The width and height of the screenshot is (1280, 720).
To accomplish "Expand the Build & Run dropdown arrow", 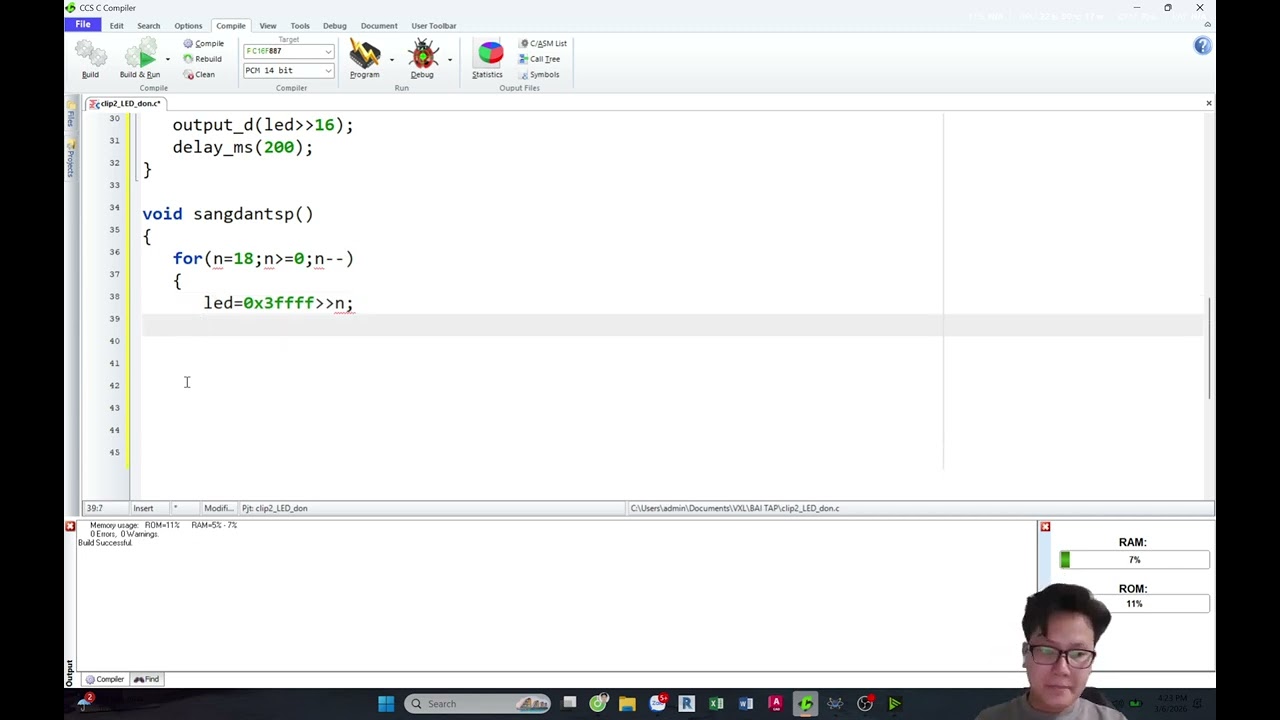I will 167,59.
